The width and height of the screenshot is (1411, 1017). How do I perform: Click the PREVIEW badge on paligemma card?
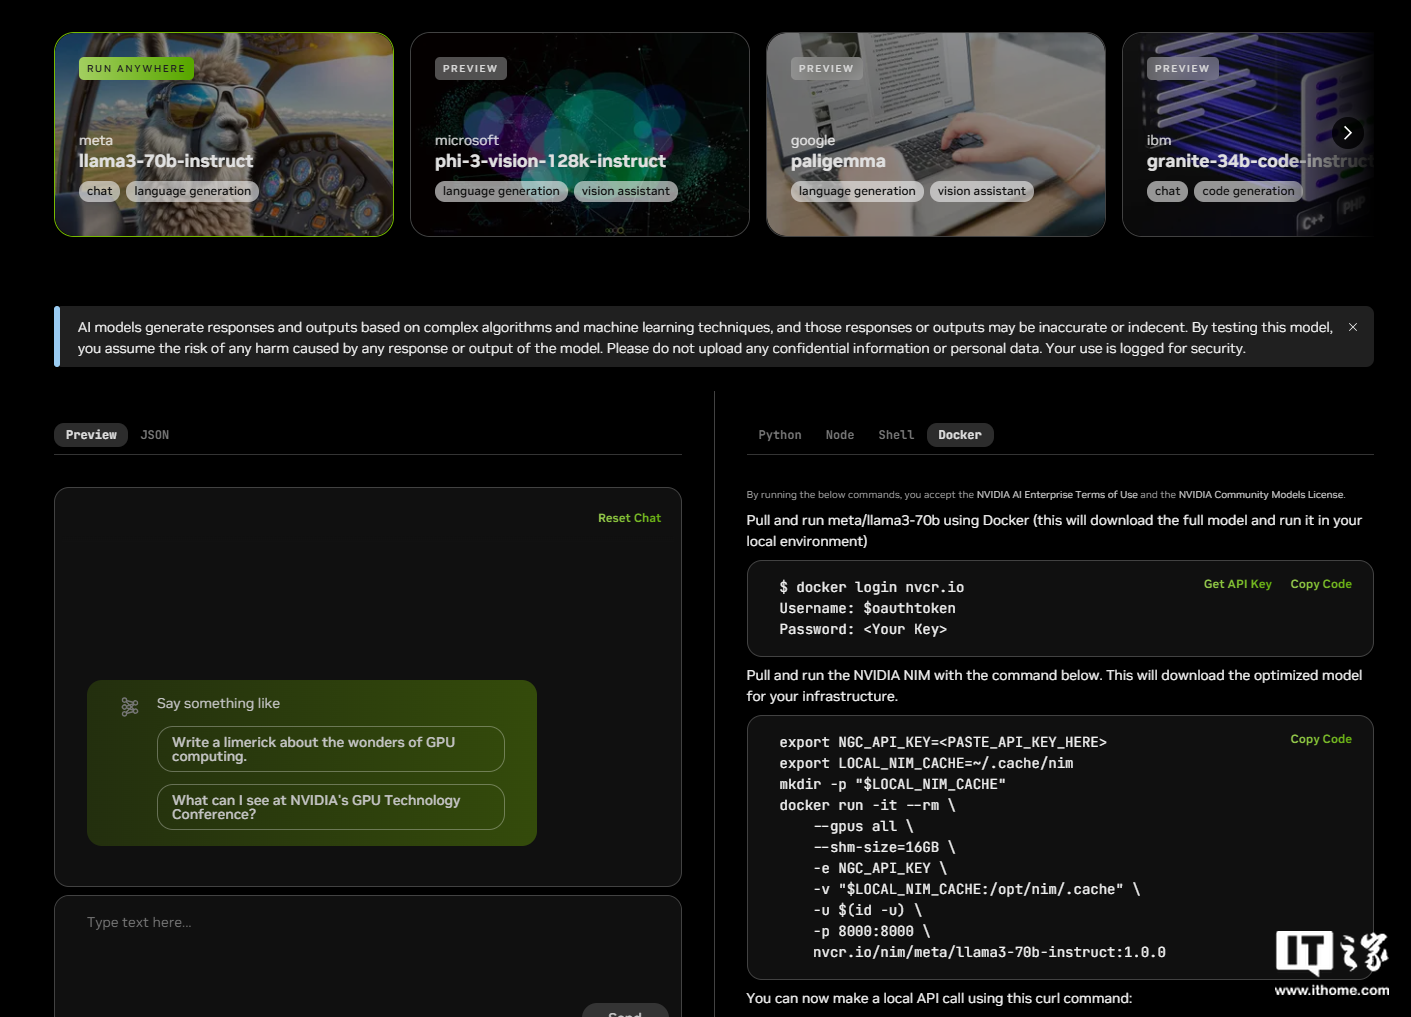826,69
